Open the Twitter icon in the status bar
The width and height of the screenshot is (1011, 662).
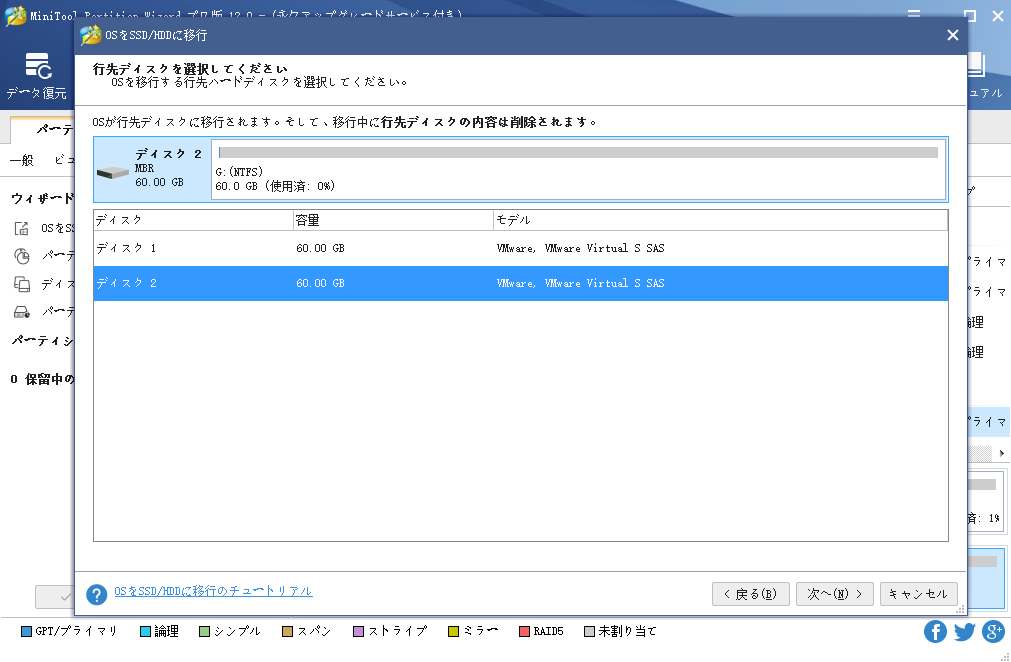pyautogui.click(x=965, y=632)
